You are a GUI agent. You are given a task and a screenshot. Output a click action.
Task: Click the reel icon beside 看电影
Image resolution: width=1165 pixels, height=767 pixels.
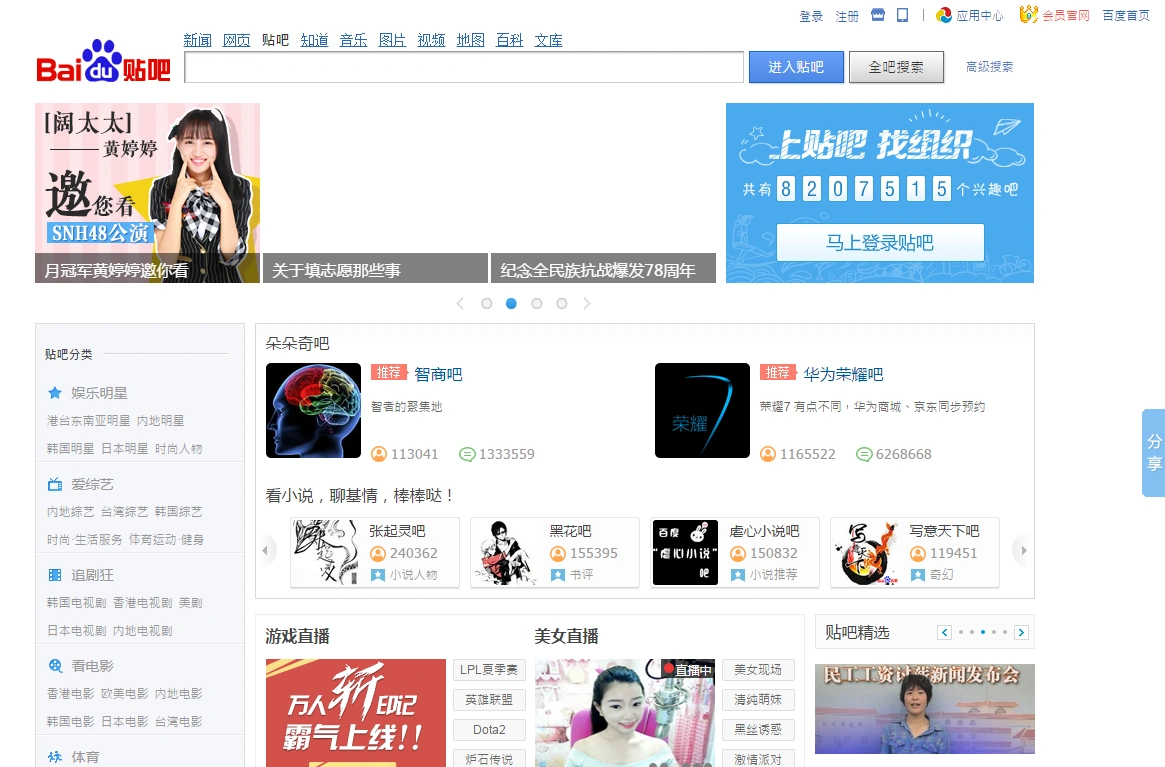[55, 666]
